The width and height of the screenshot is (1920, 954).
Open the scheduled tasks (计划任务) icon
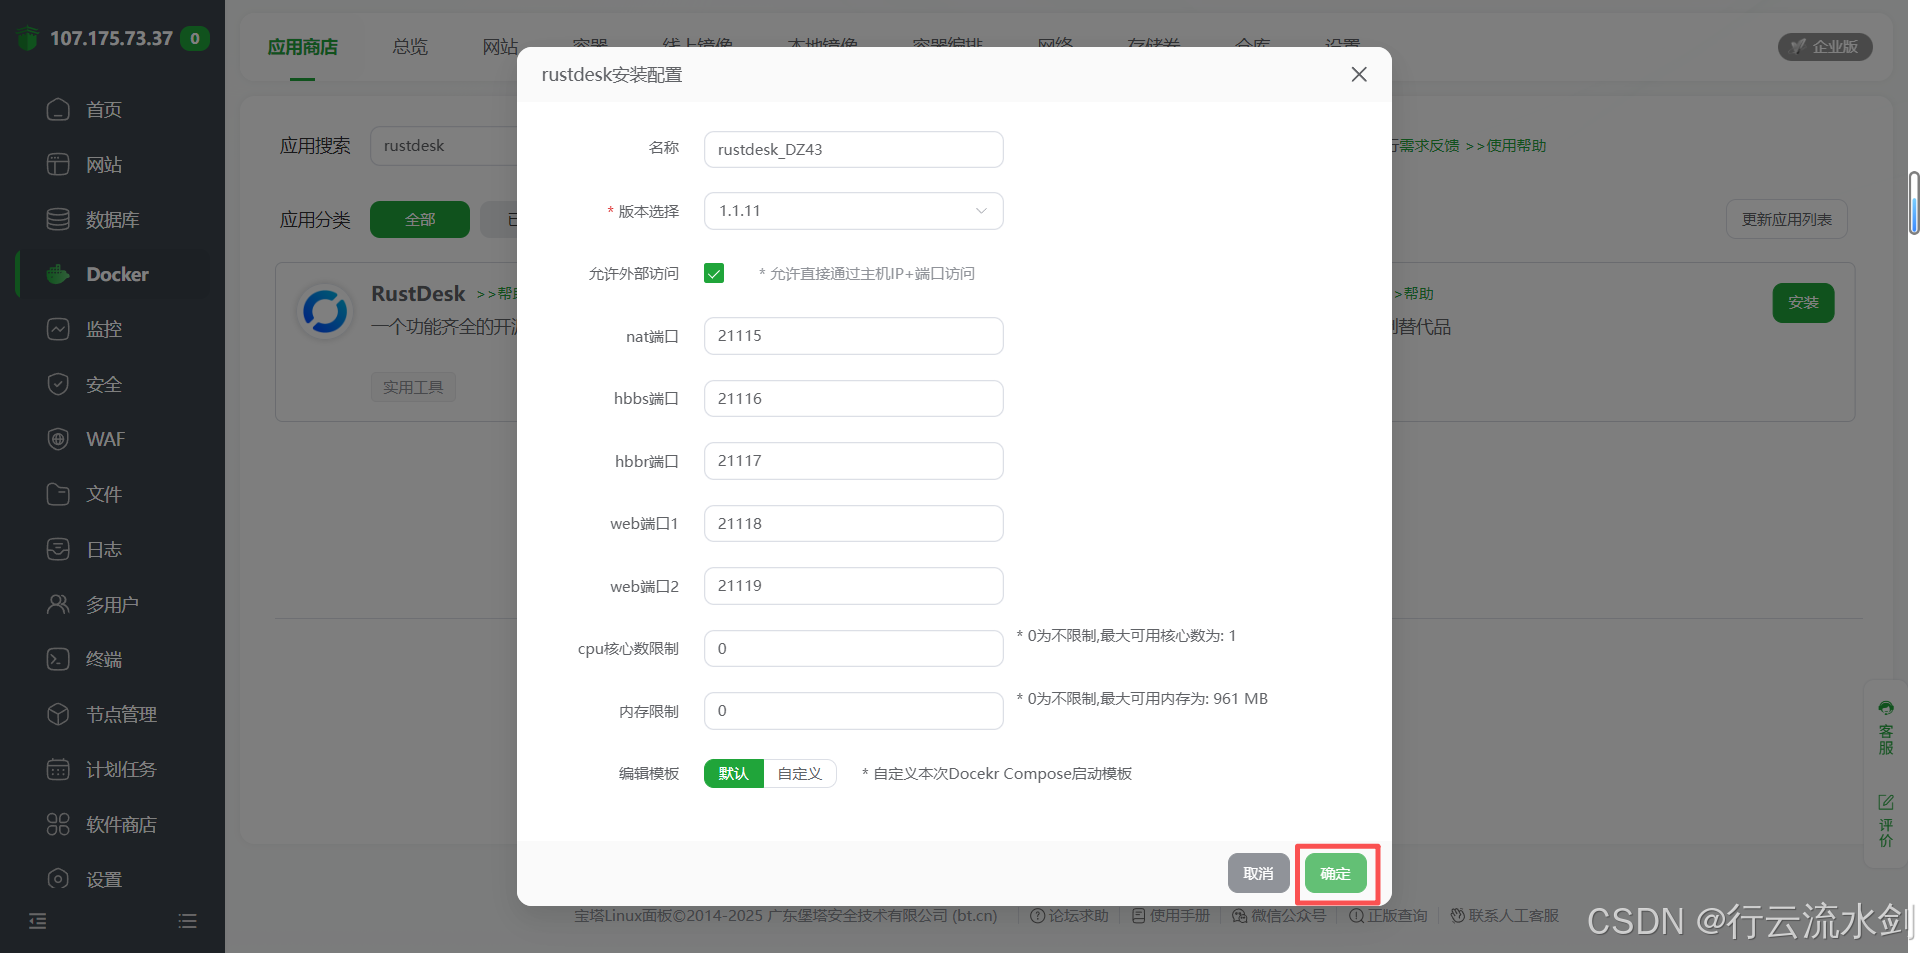tap(58, 769)
